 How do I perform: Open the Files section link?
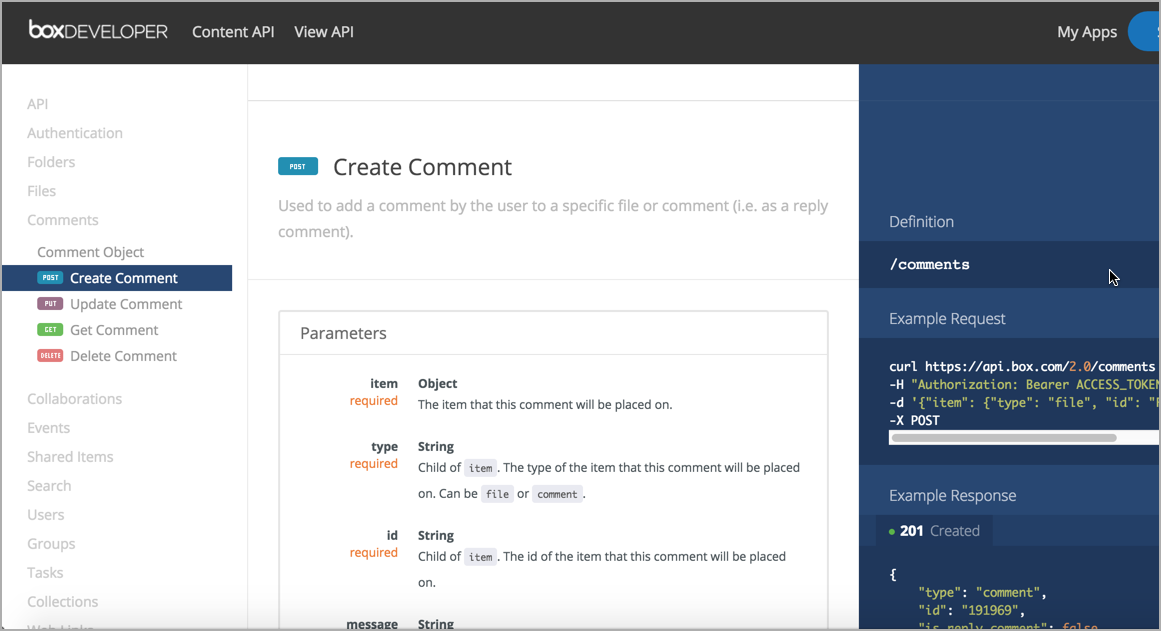click(x=42, y=191)
